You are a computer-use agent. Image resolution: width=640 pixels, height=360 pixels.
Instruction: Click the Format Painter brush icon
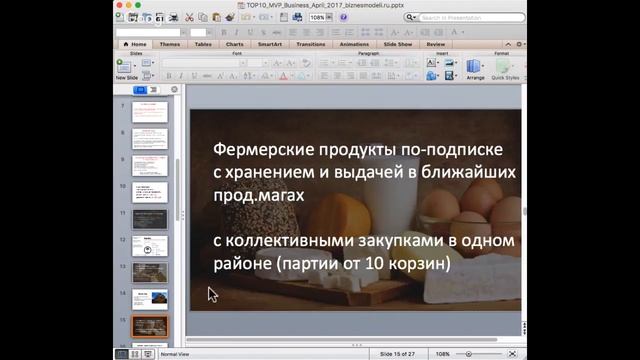(230, 17)
